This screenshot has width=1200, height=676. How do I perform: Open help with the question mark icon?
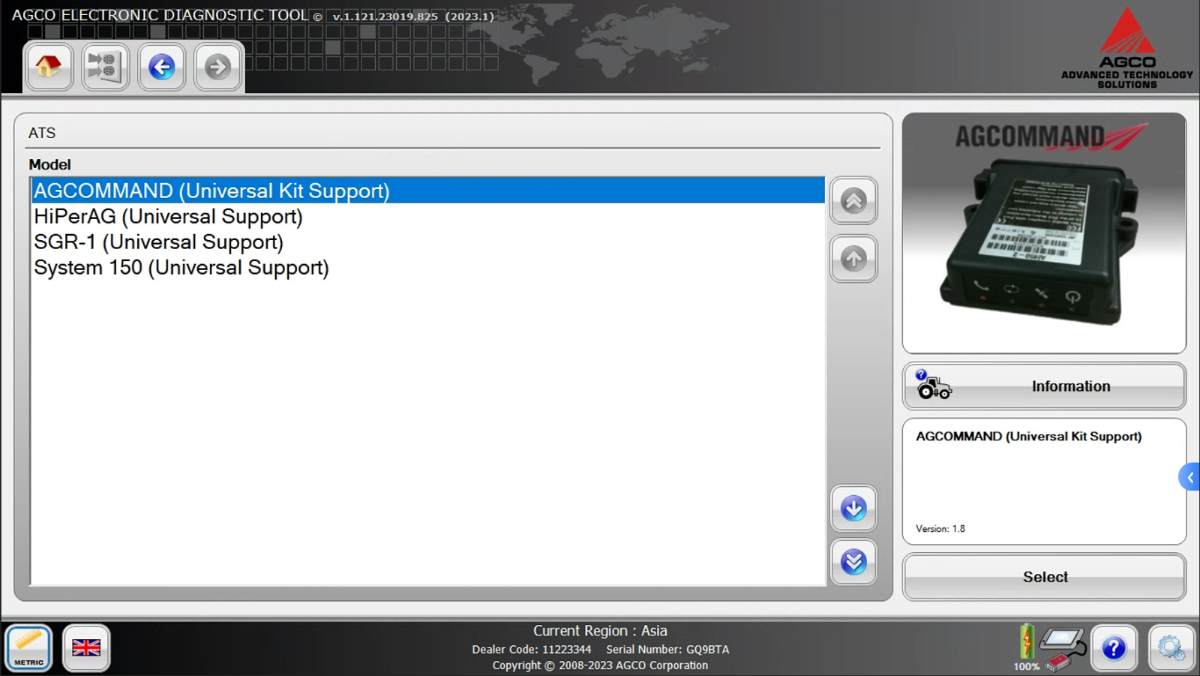point(1114,648)
